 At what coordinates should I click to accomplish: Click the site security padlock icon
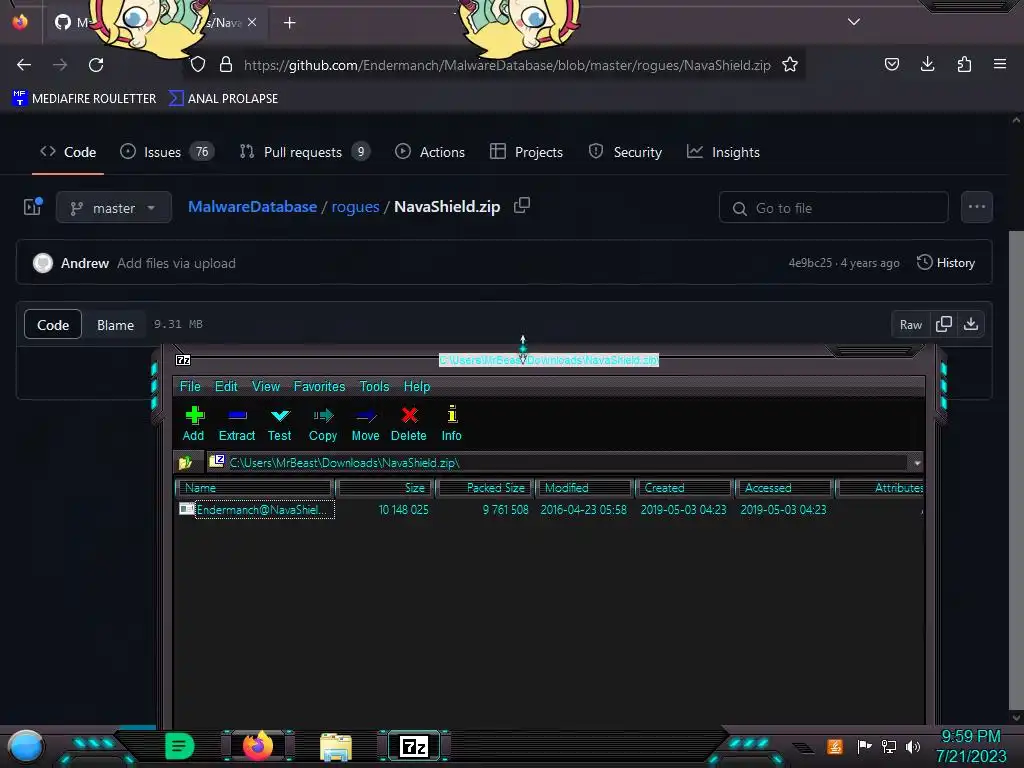coord(226,65)
